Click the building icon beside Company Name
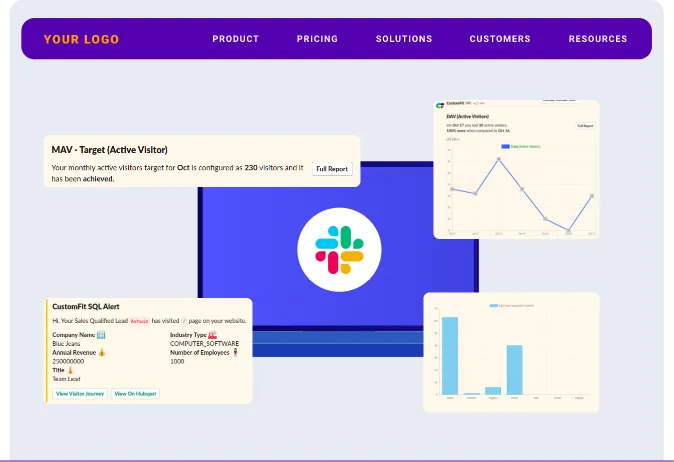 pos(101,335)
